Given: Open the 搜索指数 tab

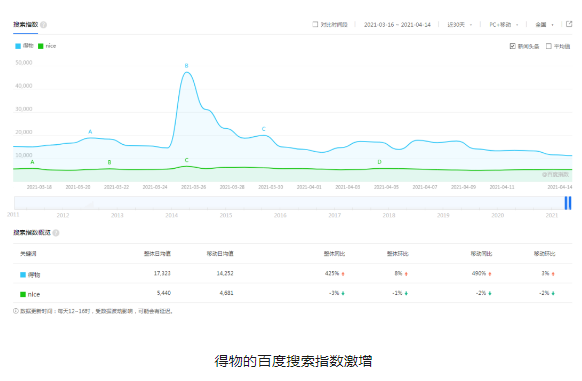Looking at the screenshot, I should pos(26,25).
